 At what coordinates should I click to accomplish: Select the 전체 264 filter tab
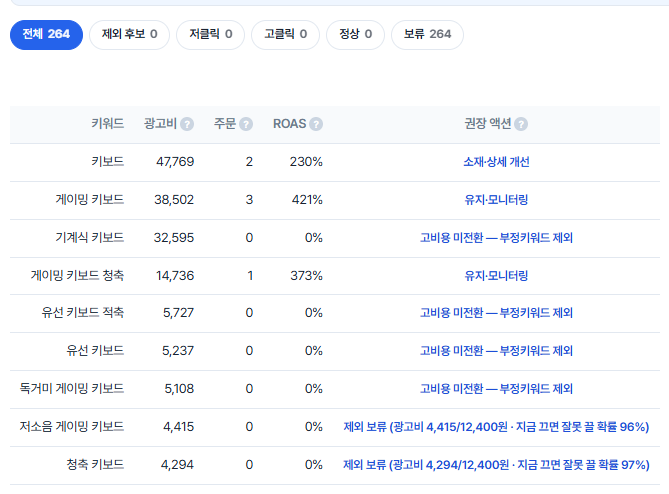click(x=46, y=35)
